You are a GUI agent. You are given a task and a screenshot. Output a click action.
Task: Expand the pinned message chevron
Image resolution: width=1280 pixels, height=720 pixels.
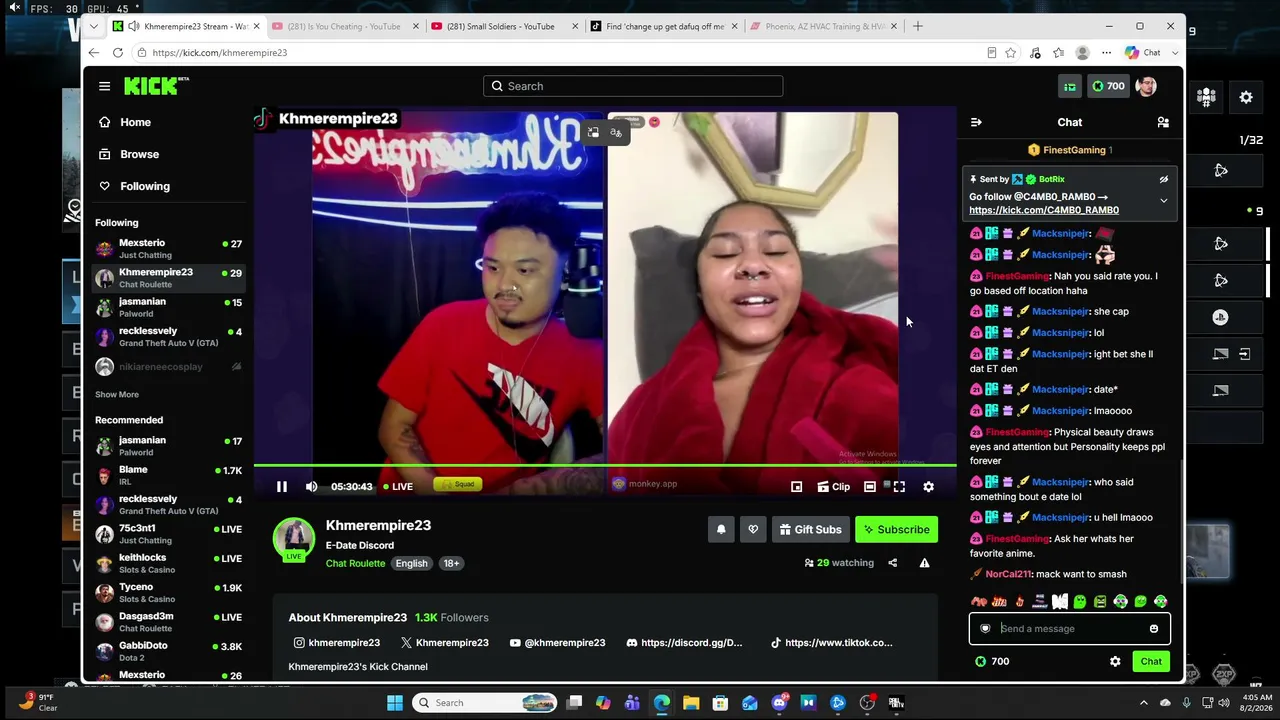1163,201
